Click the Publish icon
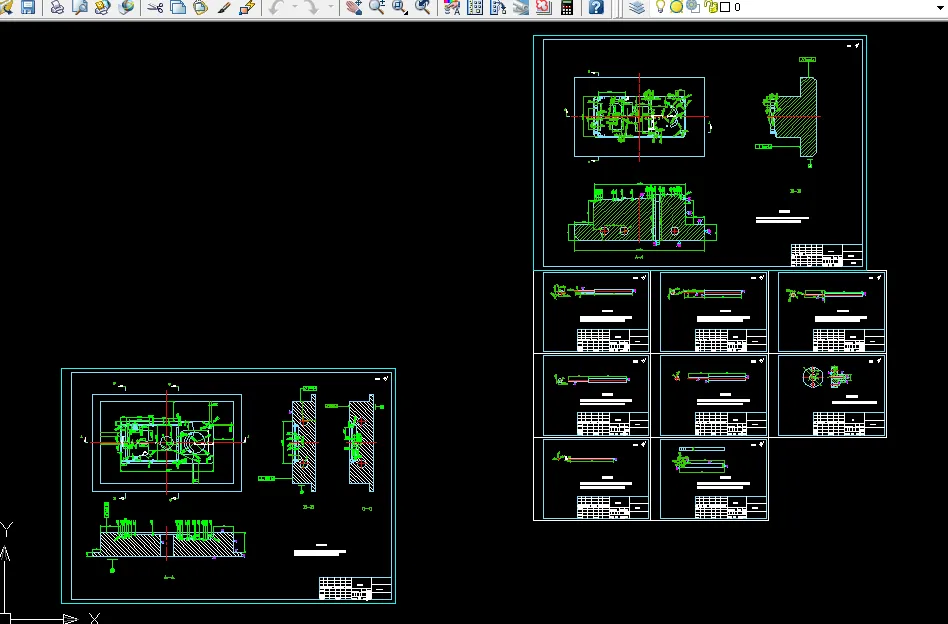This screenshot has height=624, width=948. [103, 7]
